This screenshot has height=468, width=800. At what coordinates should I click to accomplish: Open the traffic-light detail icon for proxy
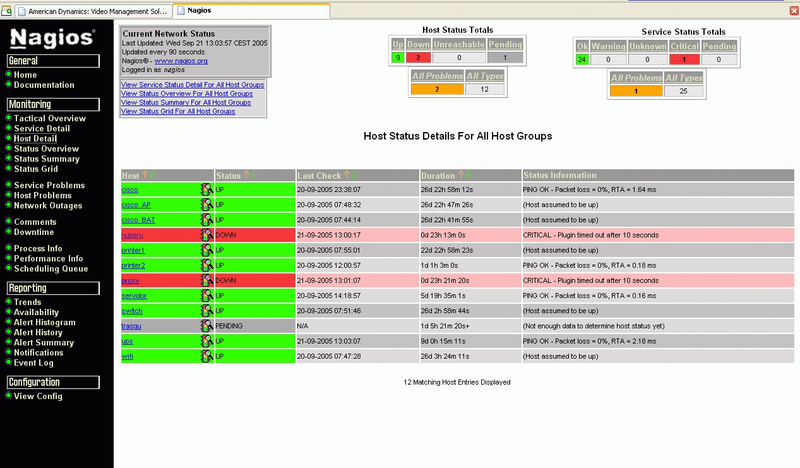(x=206, y=280)
